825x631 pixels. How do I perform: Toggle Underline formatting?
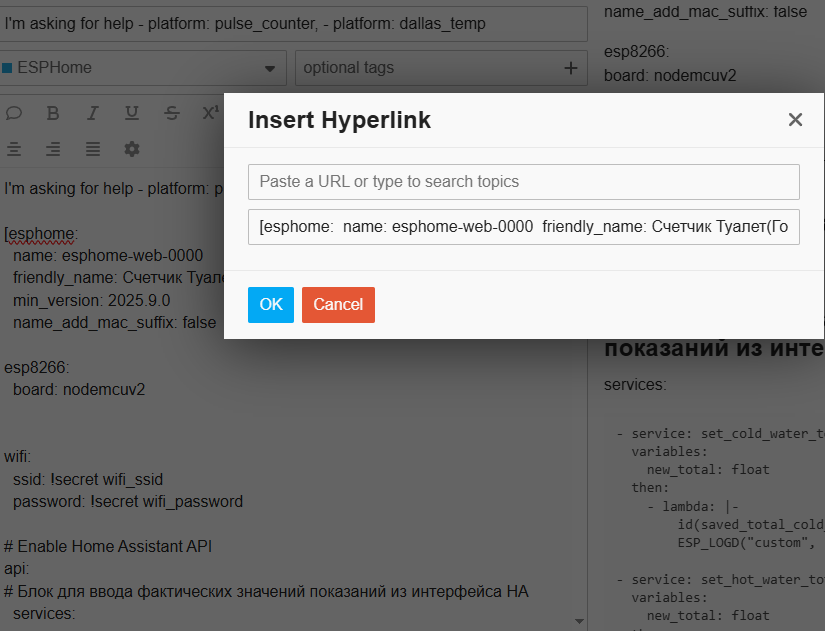132,112
